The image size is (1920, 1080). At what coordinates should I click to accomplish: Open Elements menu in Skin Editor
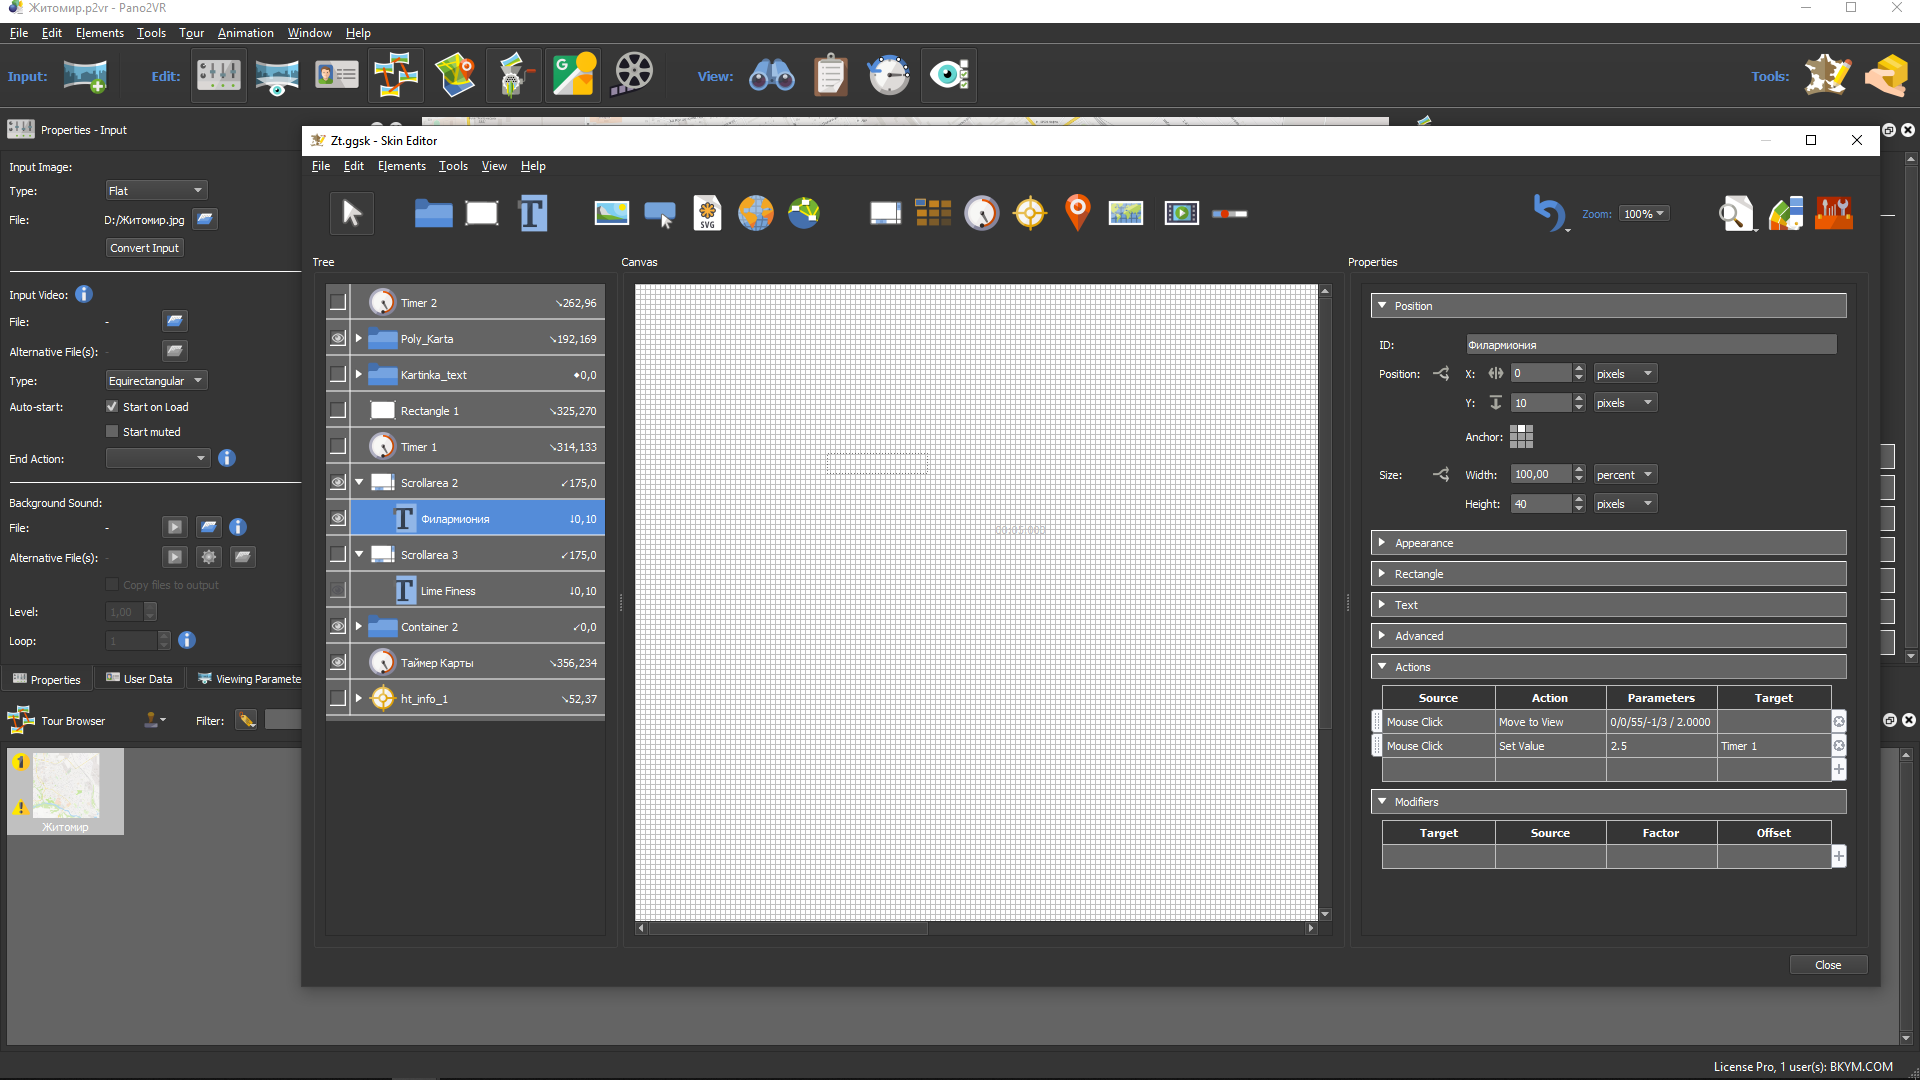[x=400, y=166]
